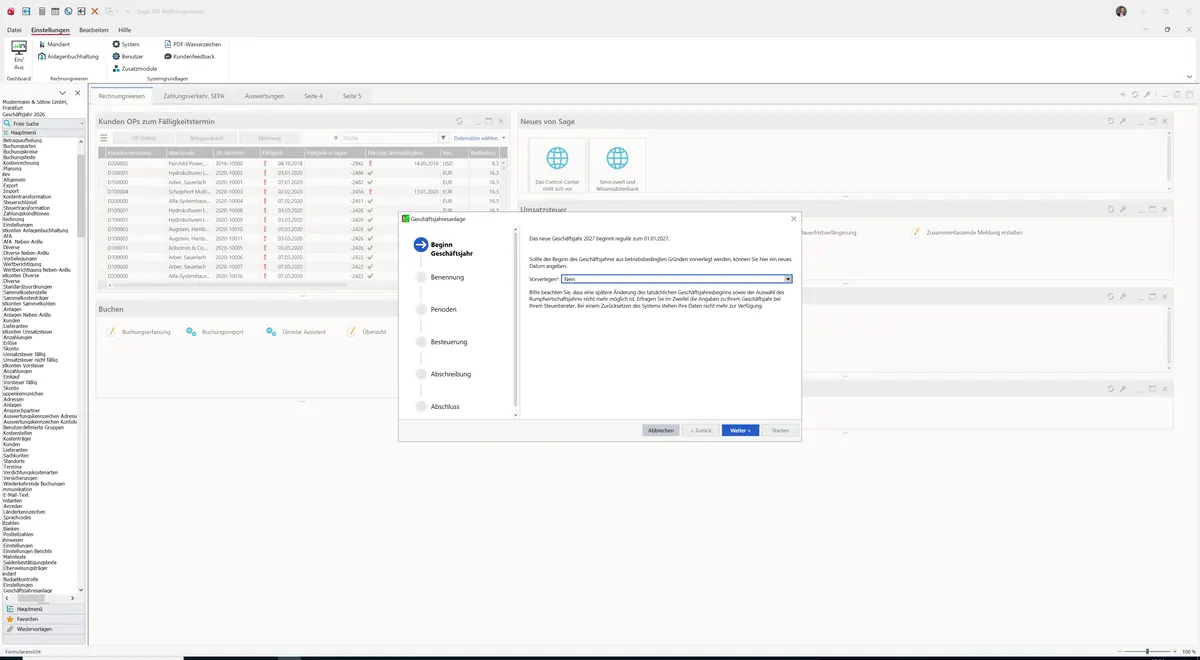The height and width of the screenshot is (660, 1200).
Task: Open the Vorverlegen dropdown in the wizard
Action: 788,279
